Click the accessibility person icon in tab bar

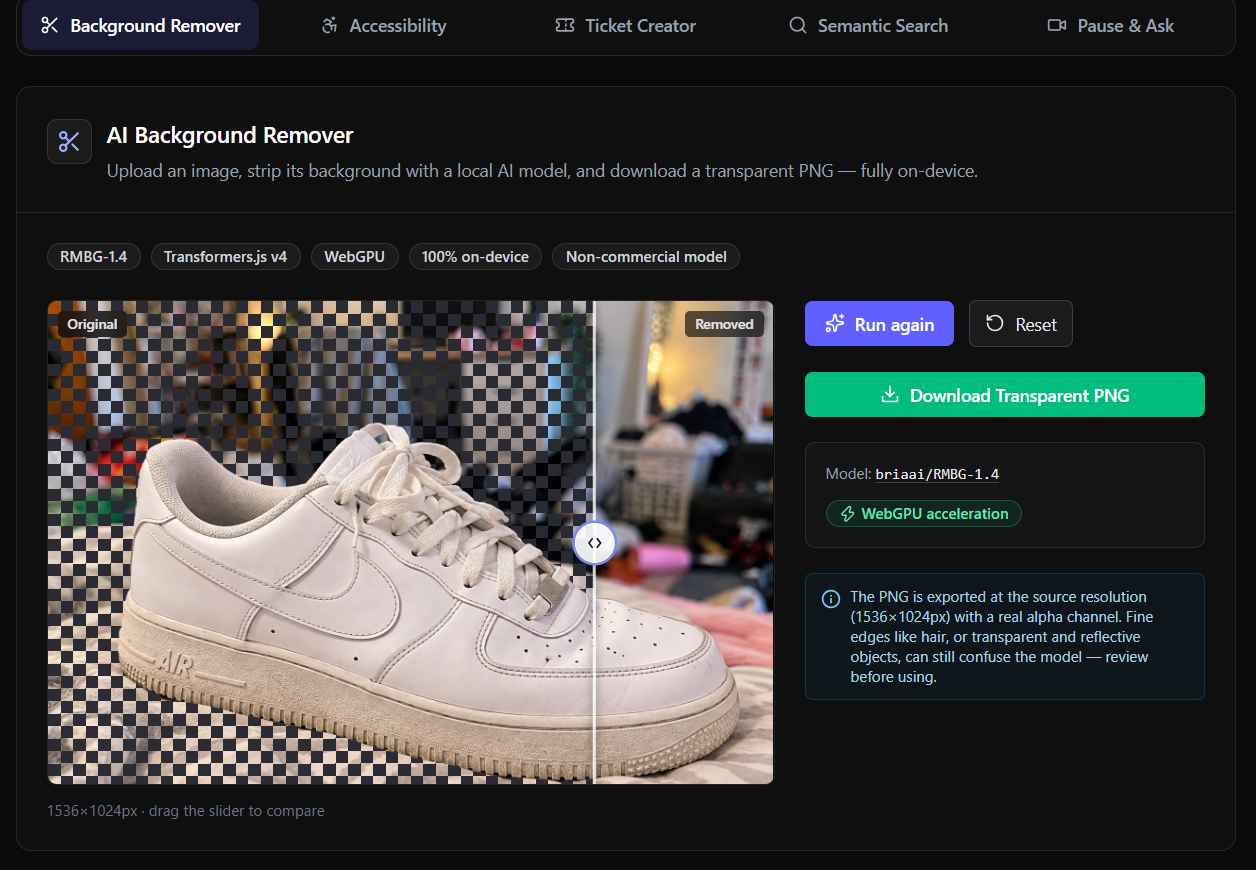click(x=329, y=25)
